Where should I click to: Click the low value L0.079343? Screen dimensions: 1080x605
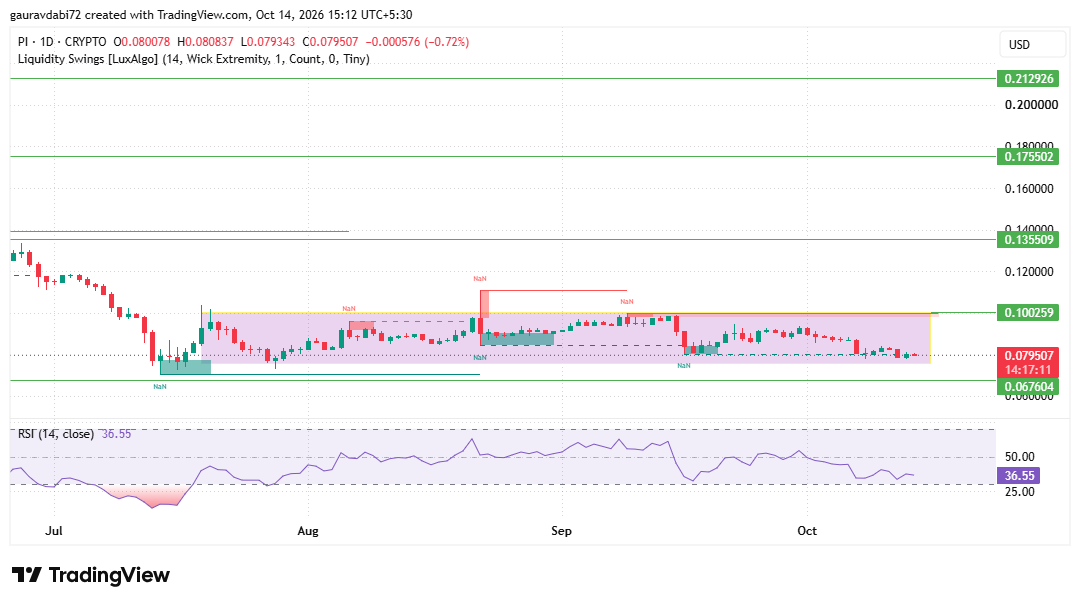tap(268, 42)
